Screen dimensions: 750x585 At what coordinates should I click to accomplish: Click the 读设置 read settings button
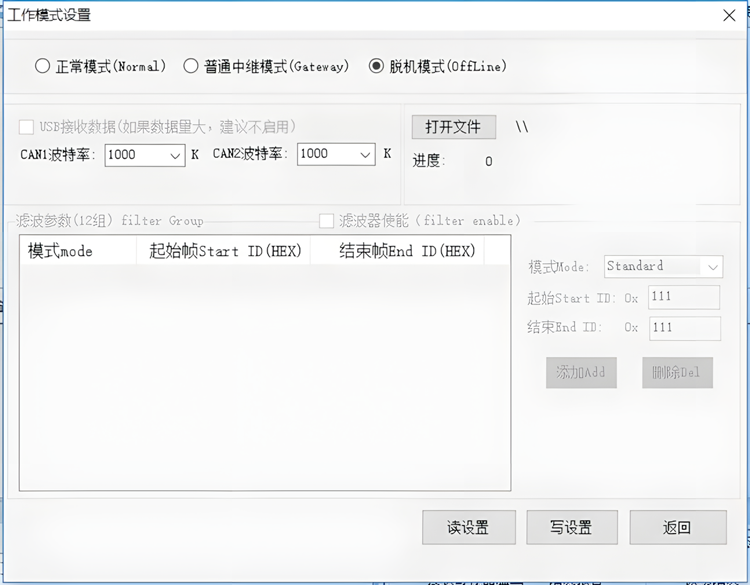(468, 528)
